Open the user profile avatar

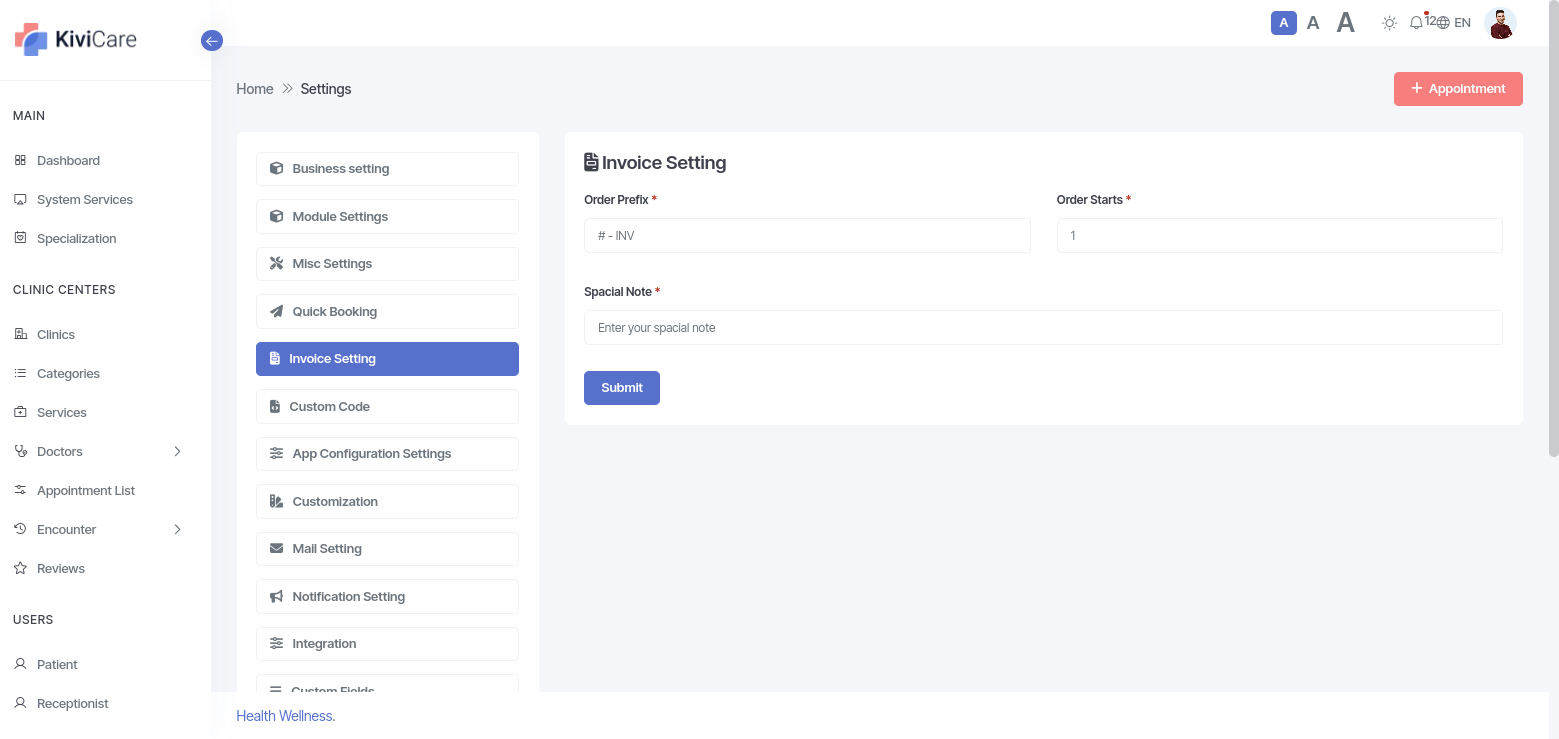point(1500,23)
